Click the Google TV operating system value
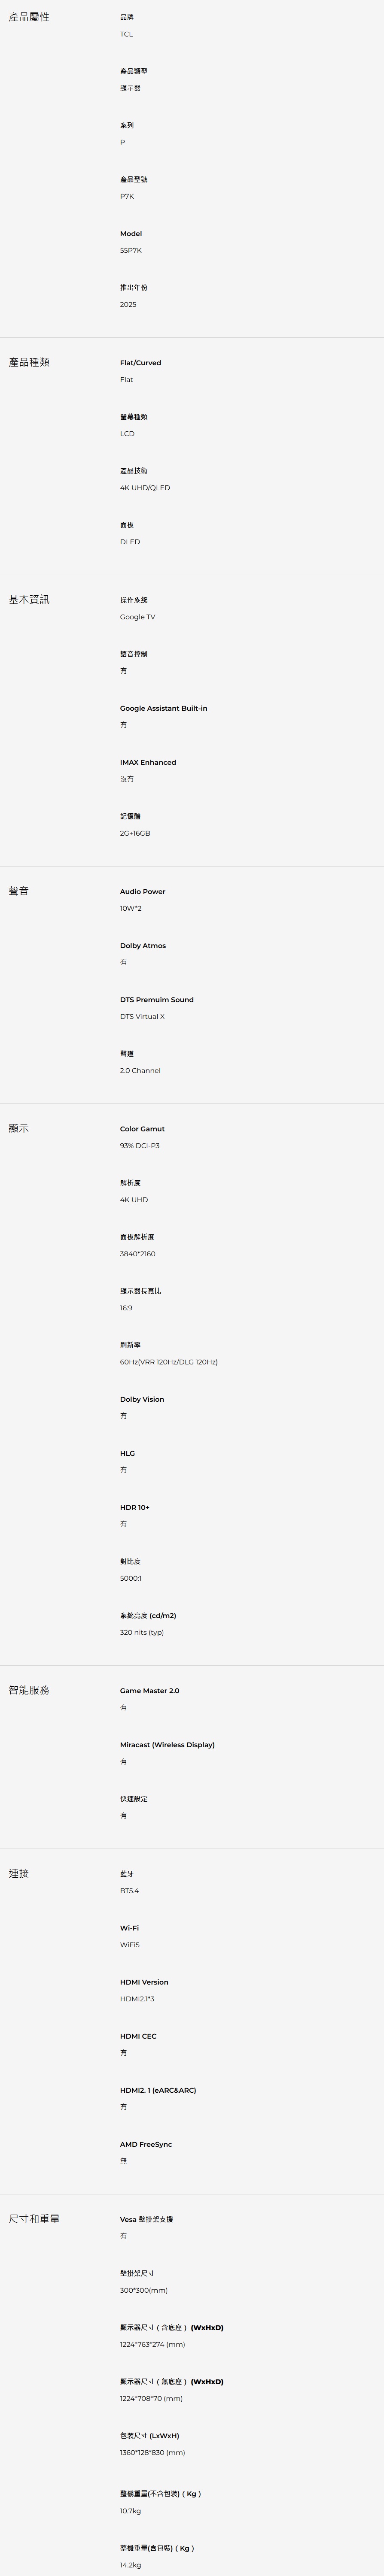This screenshot has height=2576, width=384. click(x=137, y=617)
